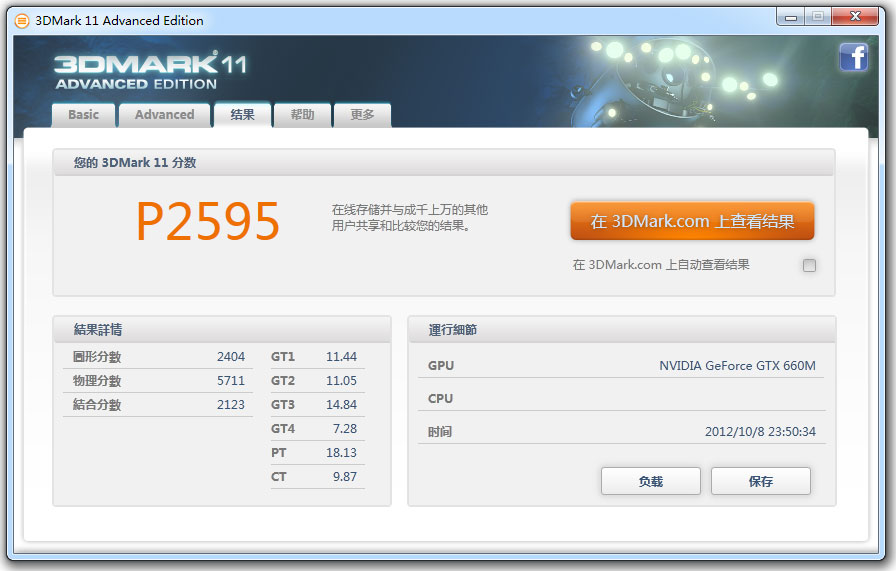Click the 保存 button
896x571 pixels.
pos(760,481)
